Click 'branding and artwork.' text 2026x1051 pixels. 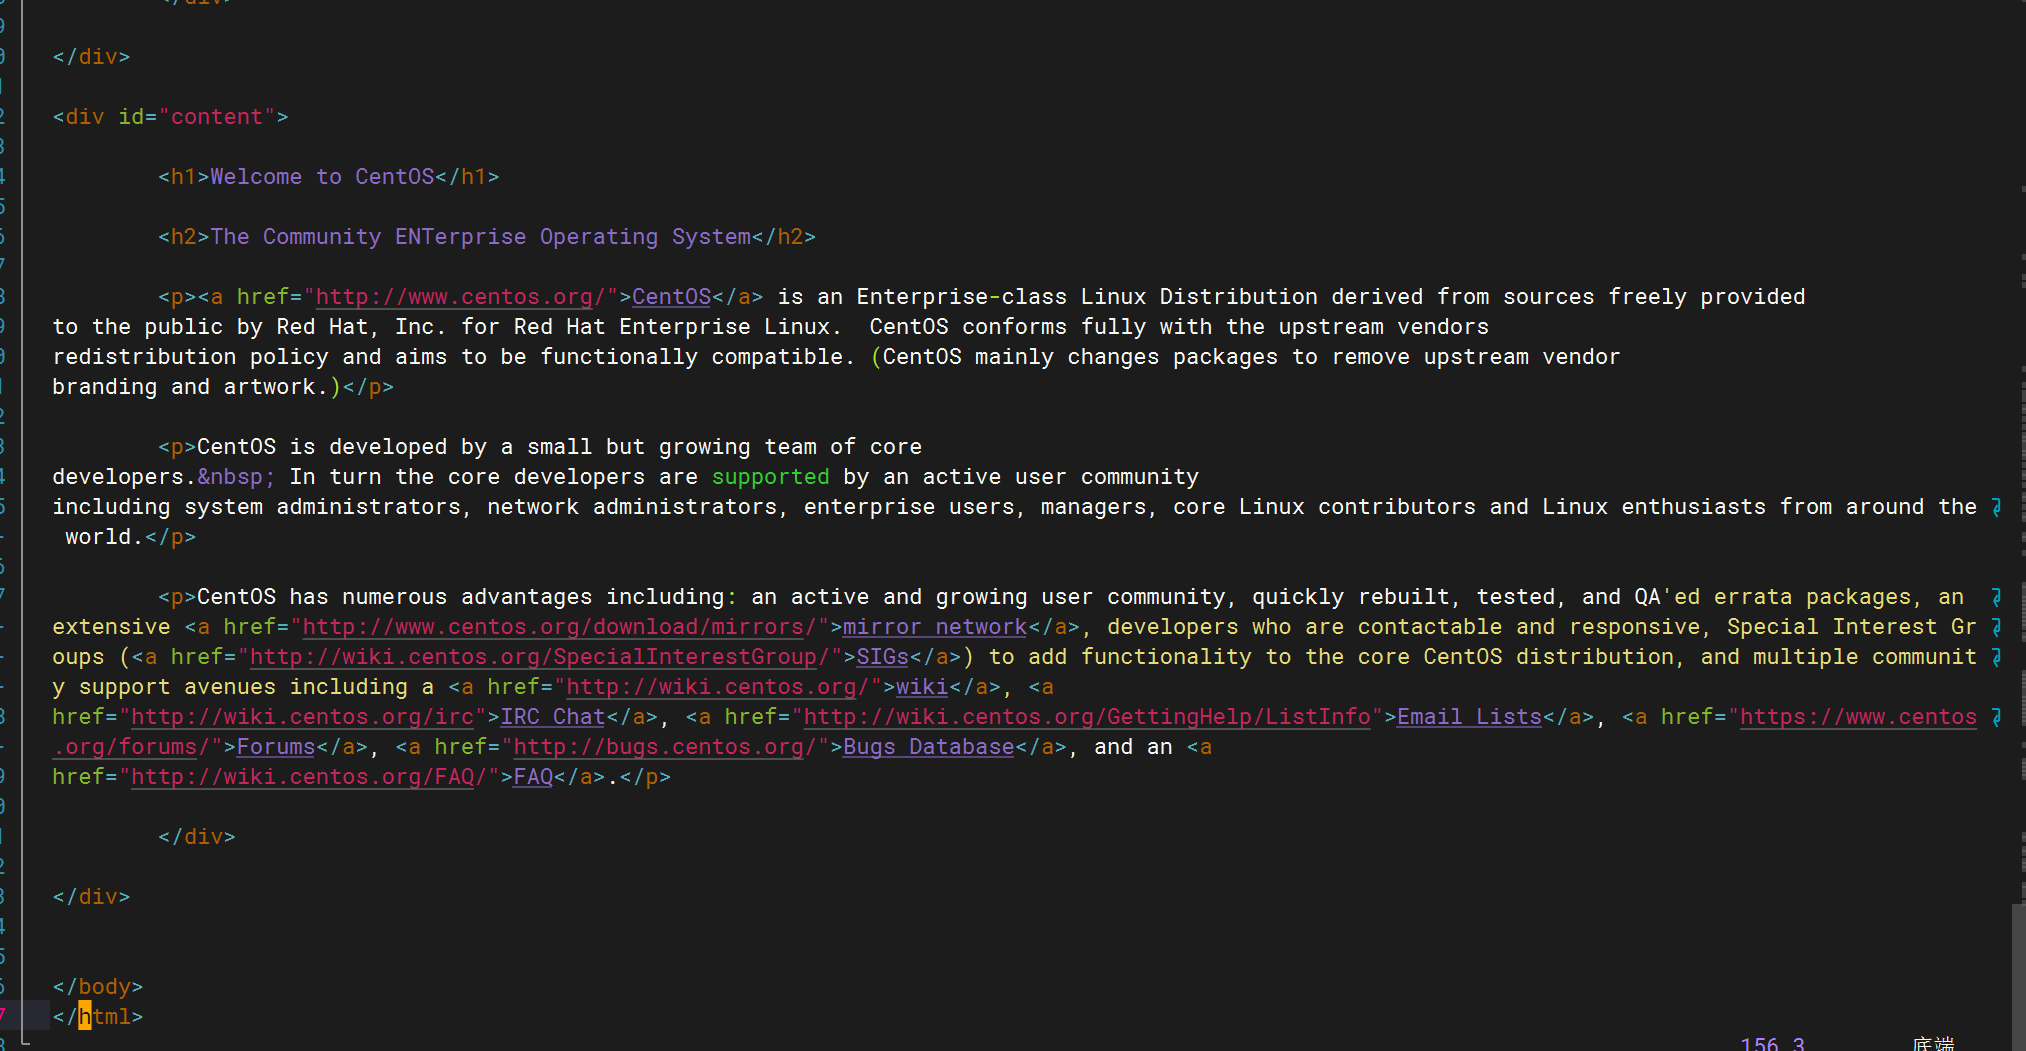190,387
